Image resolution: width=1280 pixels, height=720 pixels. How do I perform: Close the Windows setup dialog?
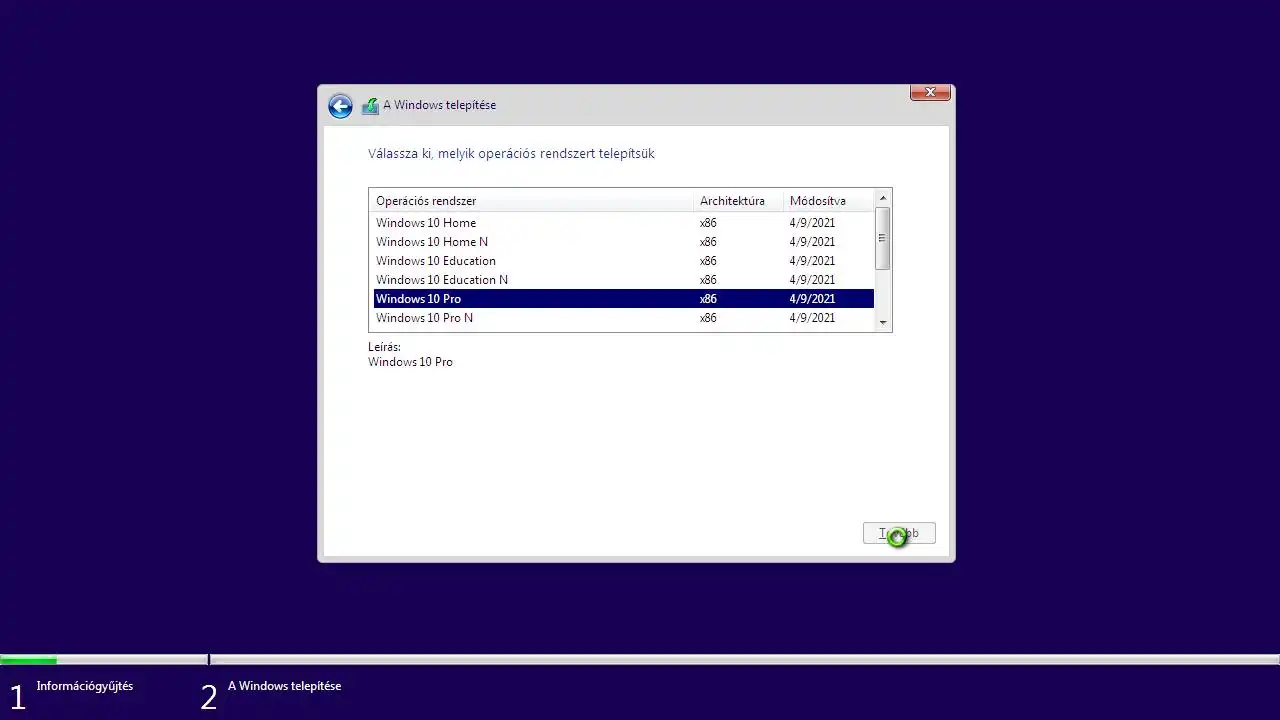click(x=930, y=92)
